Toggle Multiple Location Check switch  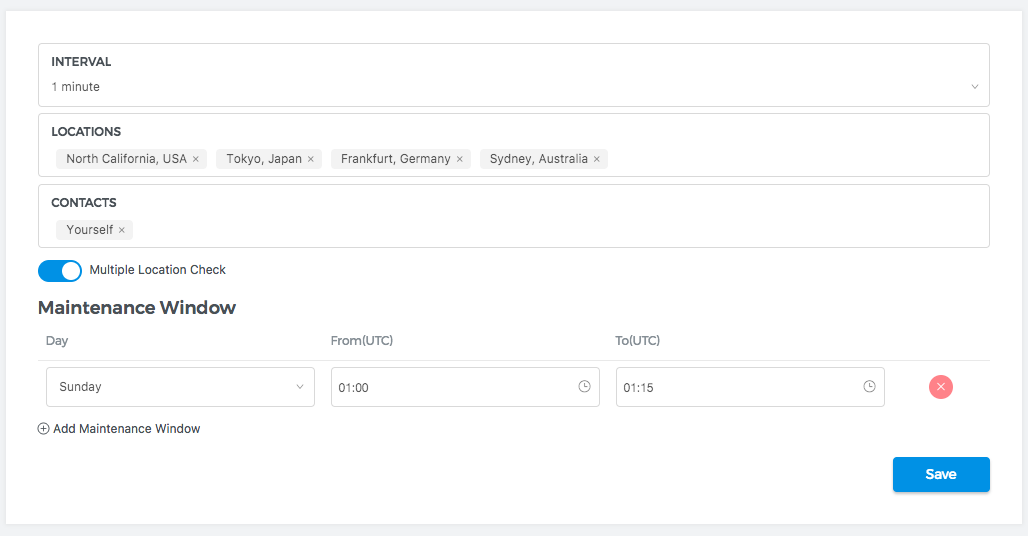(60, 271)
